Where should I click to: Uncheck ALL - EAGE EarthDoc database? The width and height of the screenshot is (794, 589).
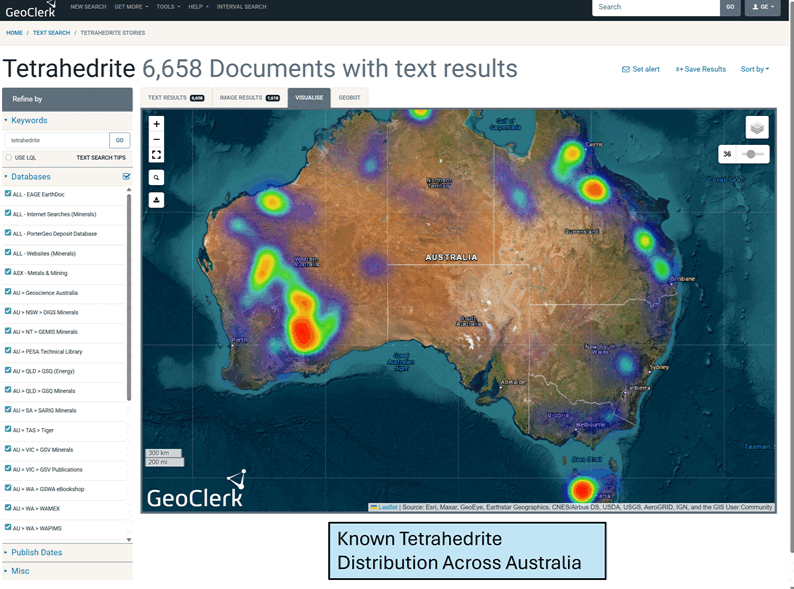pyautogui.click(x=8, y=194)
